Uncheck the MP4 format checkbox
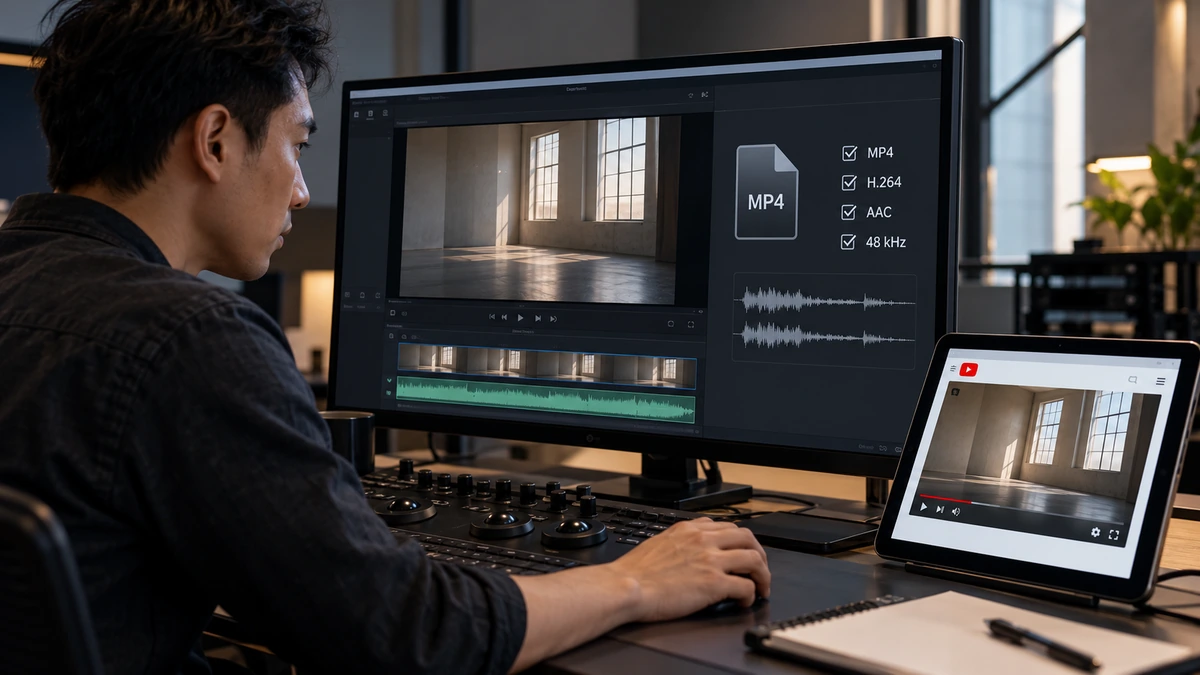This screenshot has height=675, width=1200. tap(849, 153)
